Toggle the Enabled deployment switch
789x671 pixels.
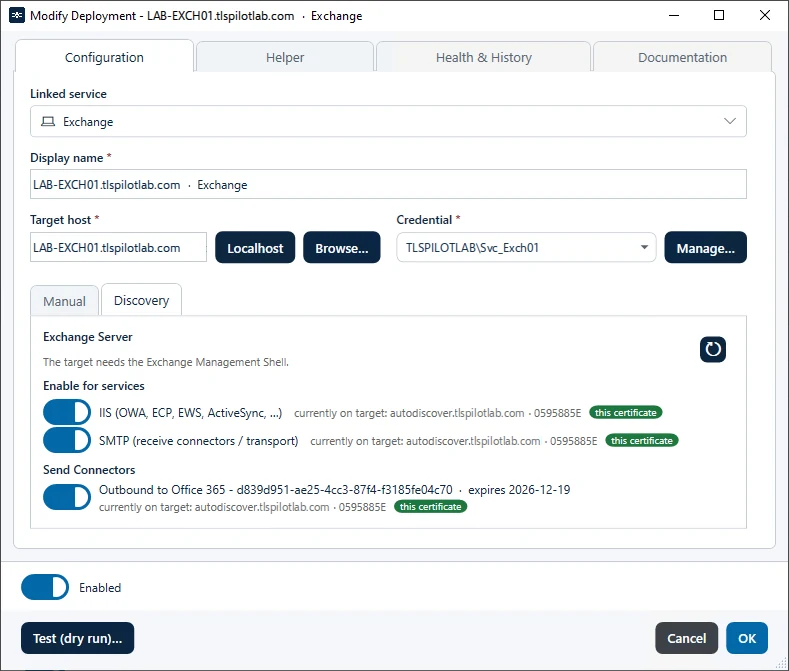coord(45,587)
